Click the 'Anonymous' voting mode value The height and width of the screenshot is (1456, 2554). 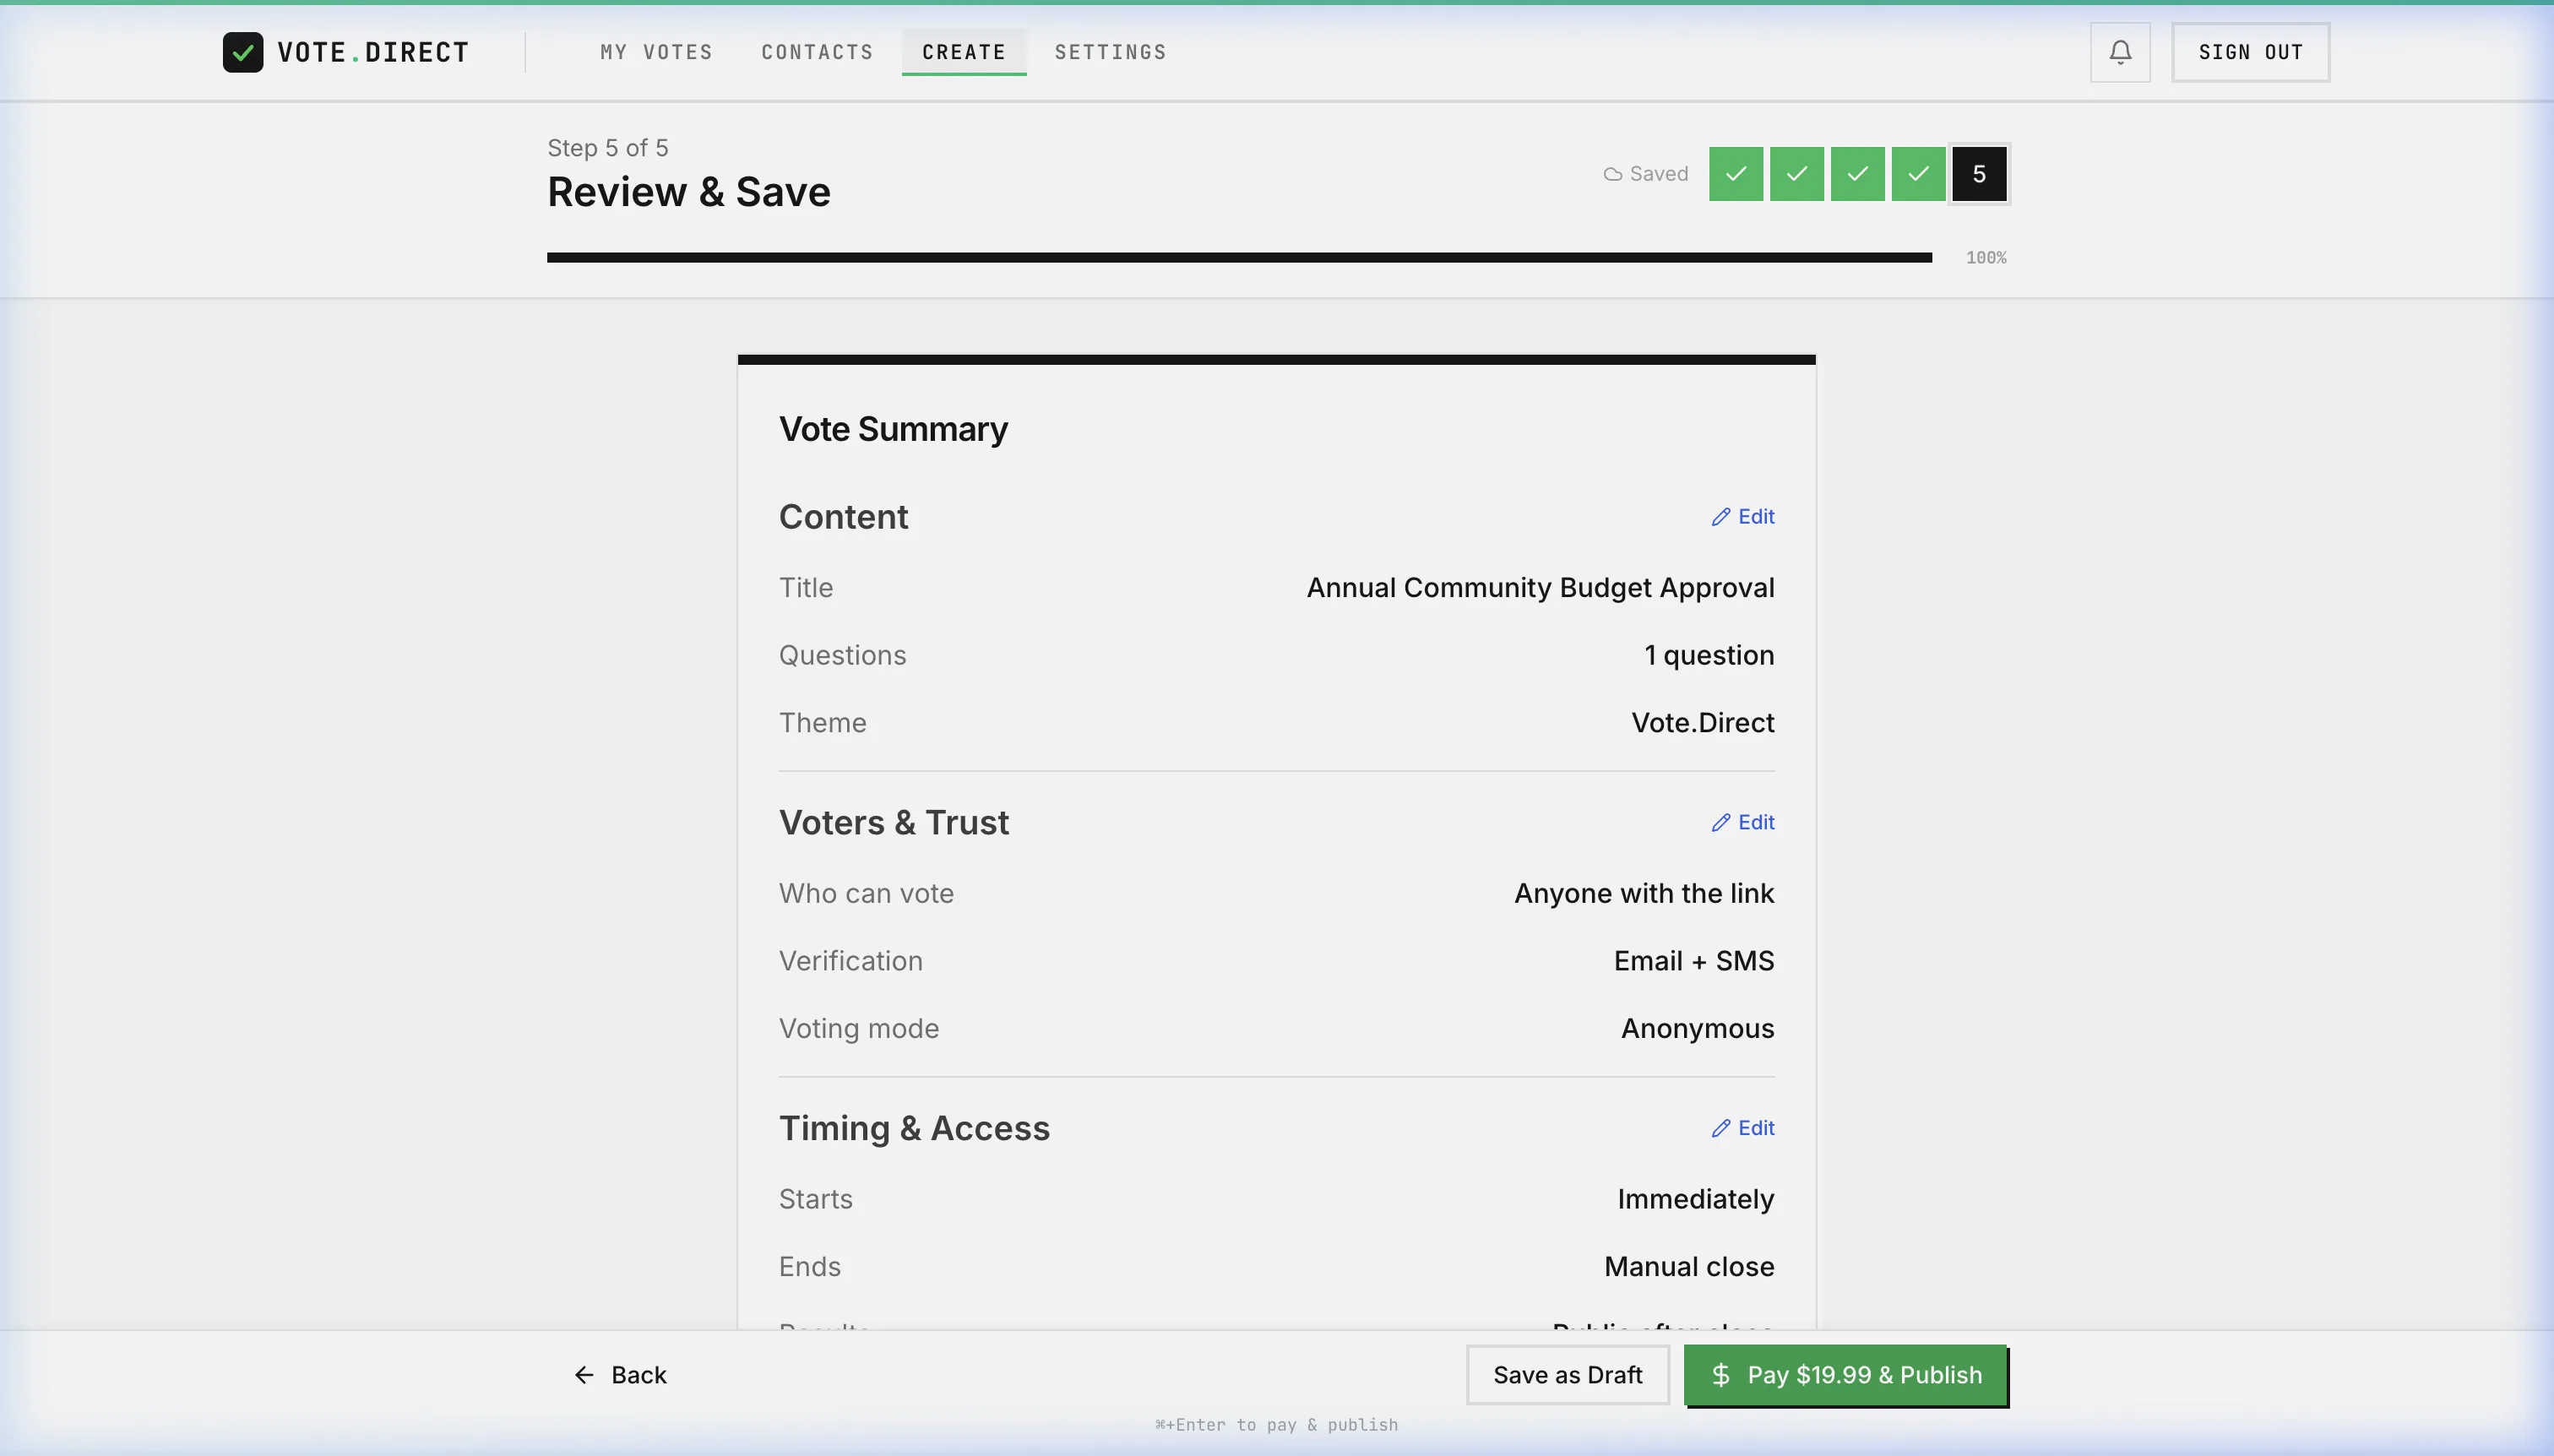click(x=1697, y=1029)
